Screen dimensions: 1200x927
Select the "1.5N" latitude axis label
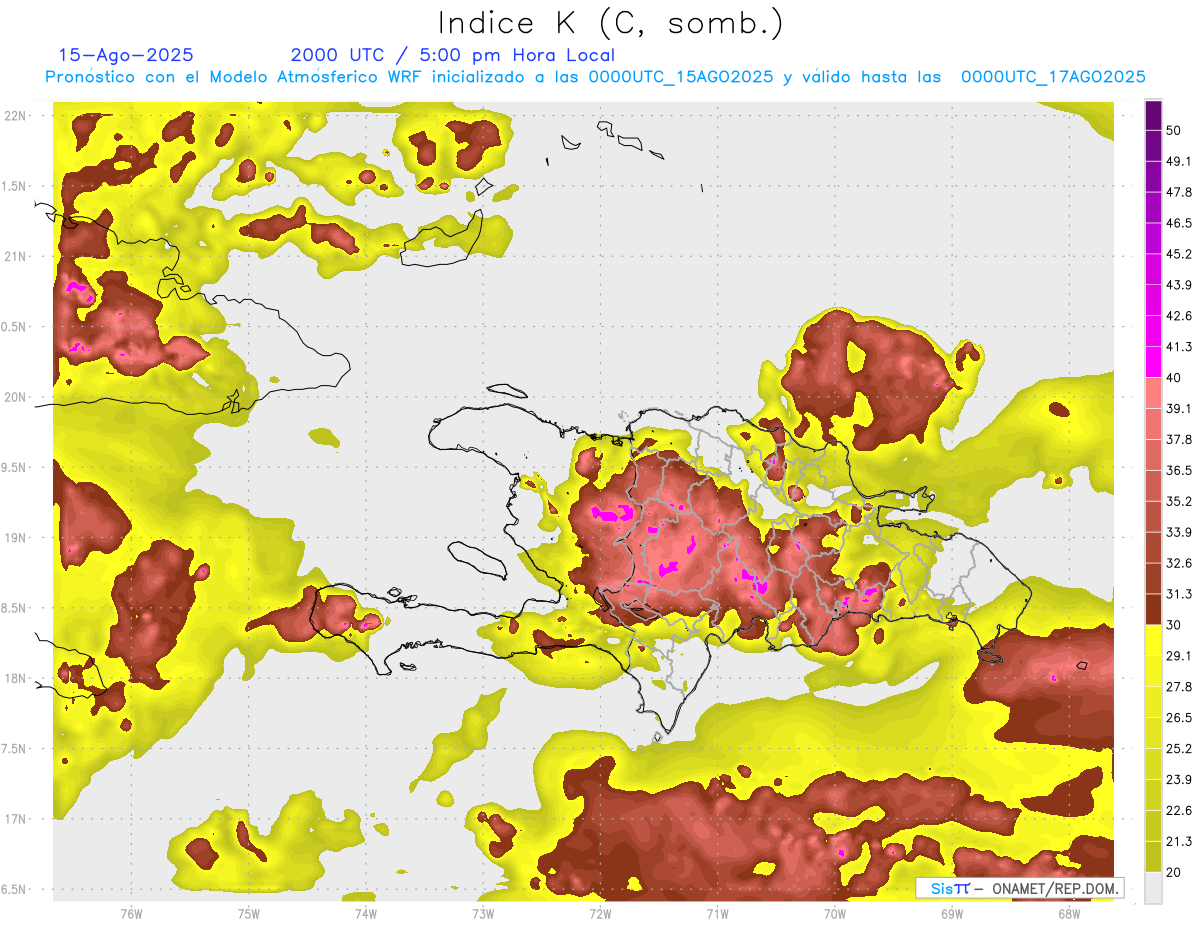pyautogui.click(x=15, y=186)
